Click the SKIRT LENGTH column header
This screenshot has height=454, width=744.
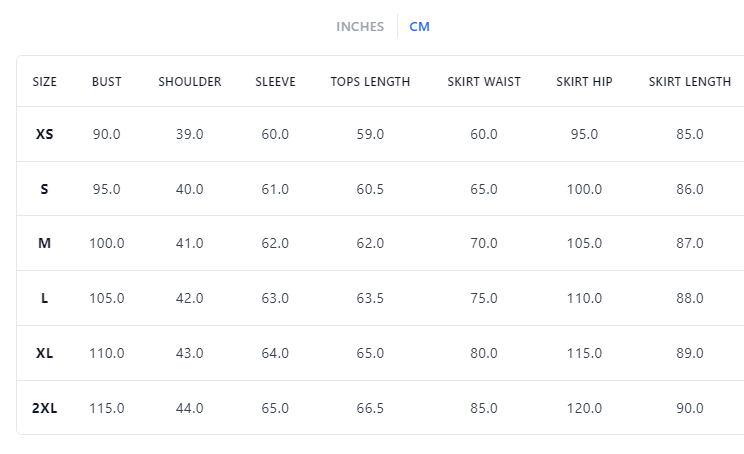pos(690,82)
